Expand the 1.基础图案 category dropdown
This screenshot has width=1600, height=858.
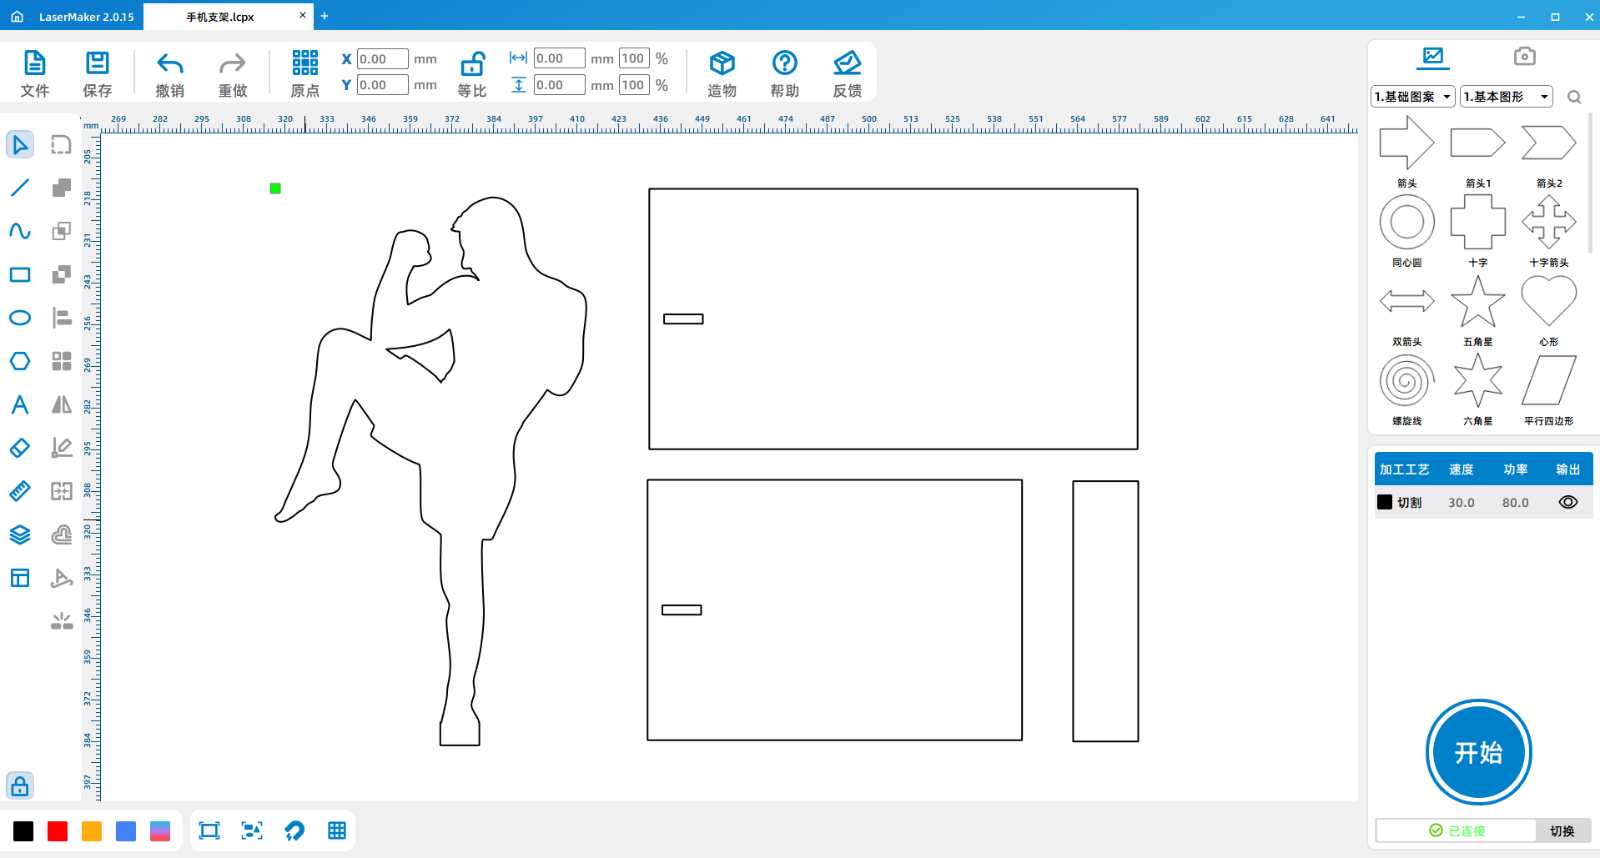click(1413, 97)
